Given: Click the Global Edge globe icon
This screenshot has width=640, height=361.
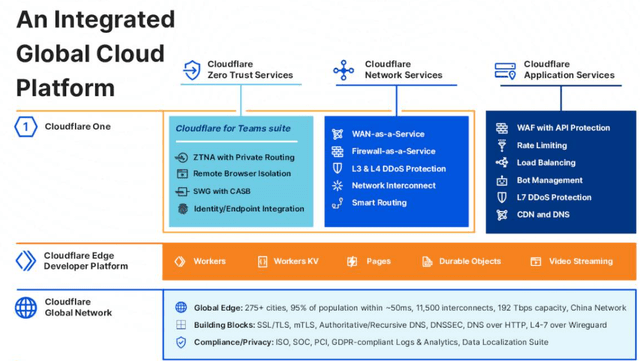Looking at the screenshot, I should pos(181,307).
